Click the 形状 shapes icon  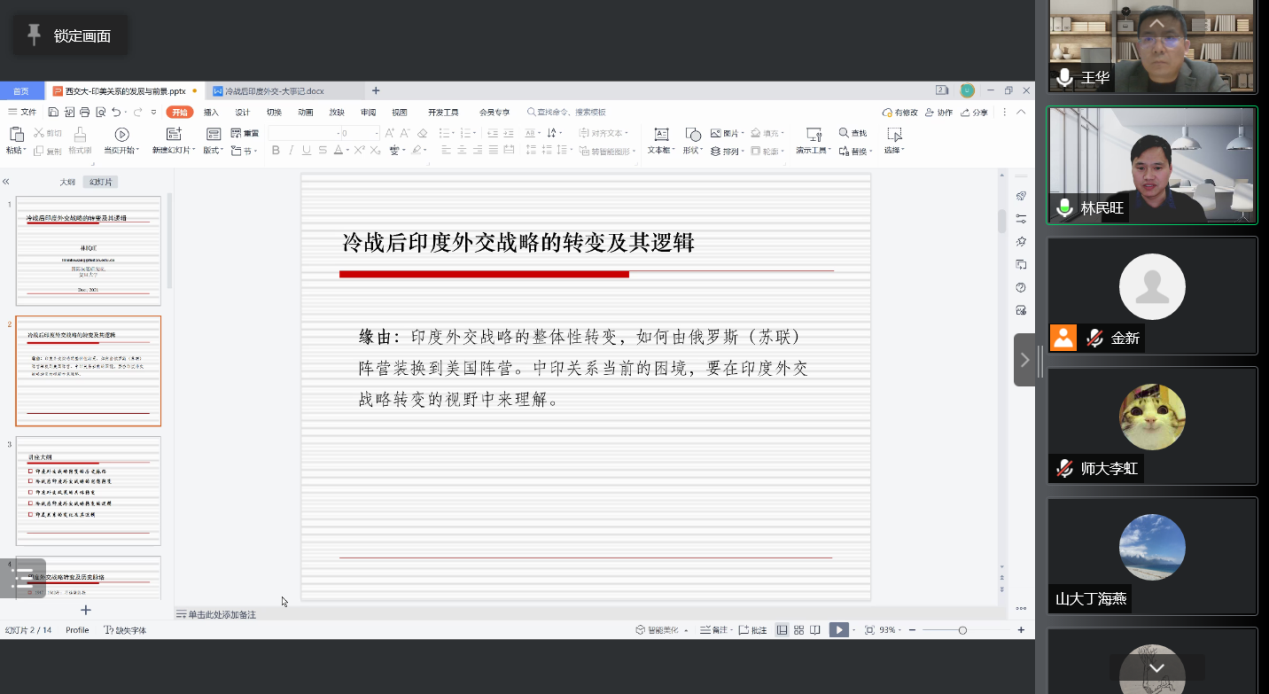coord(692,135)
